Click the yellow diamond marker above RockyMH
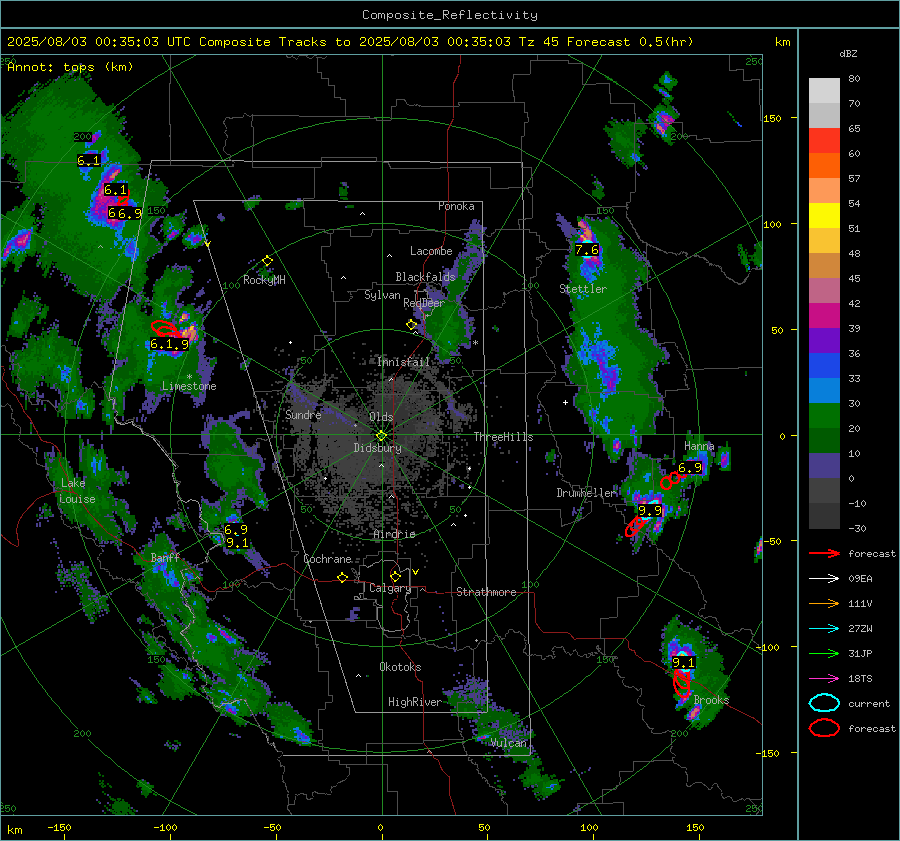Viewport: 900px width, 841px height. point(267,261)
